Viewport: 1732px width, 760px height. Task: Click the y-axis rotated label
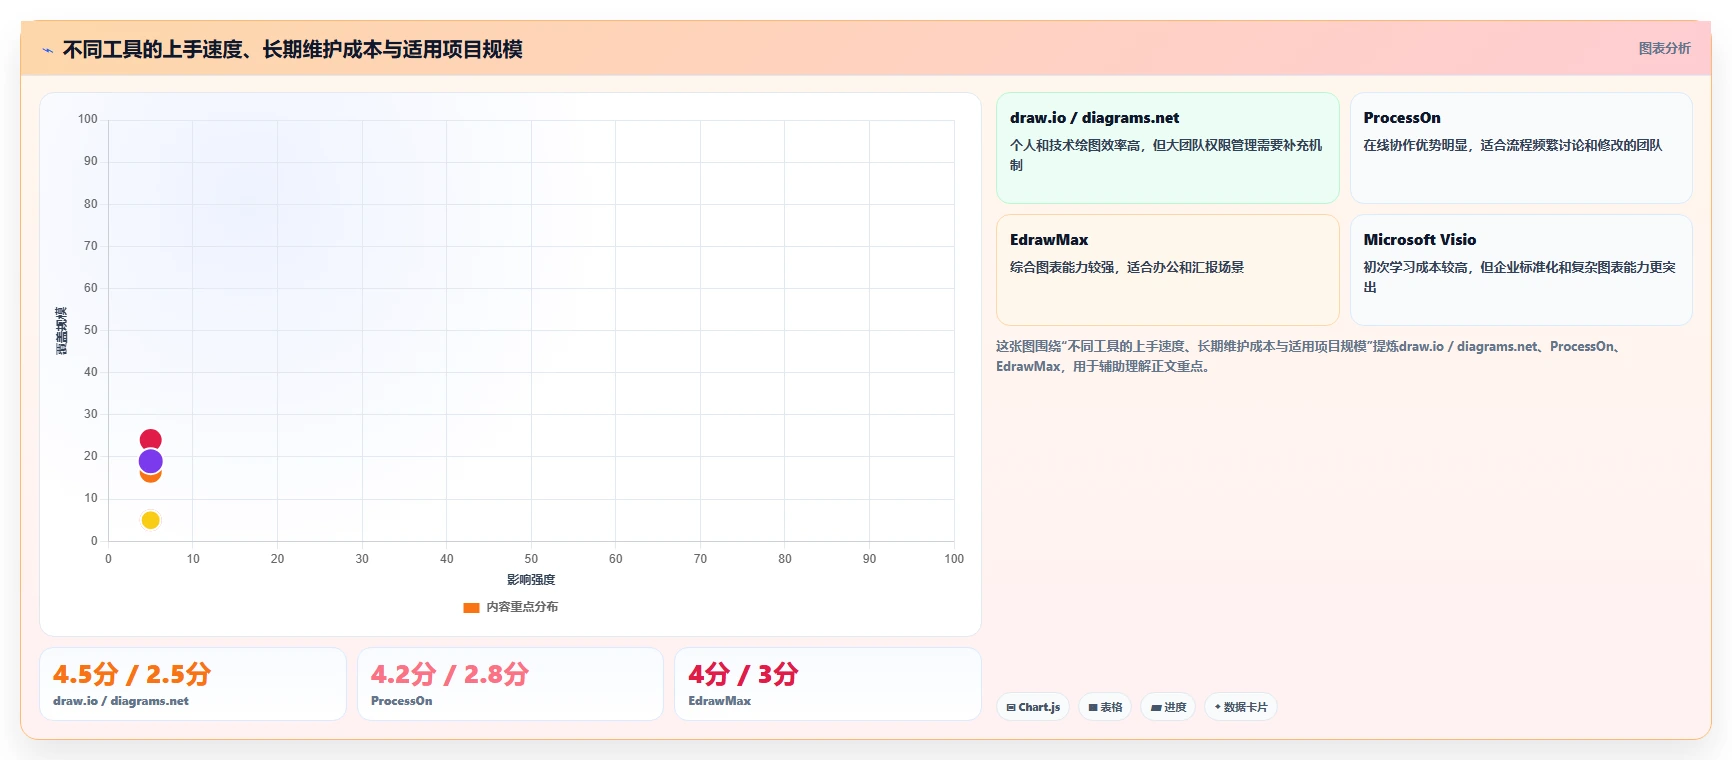click(62, 331)
